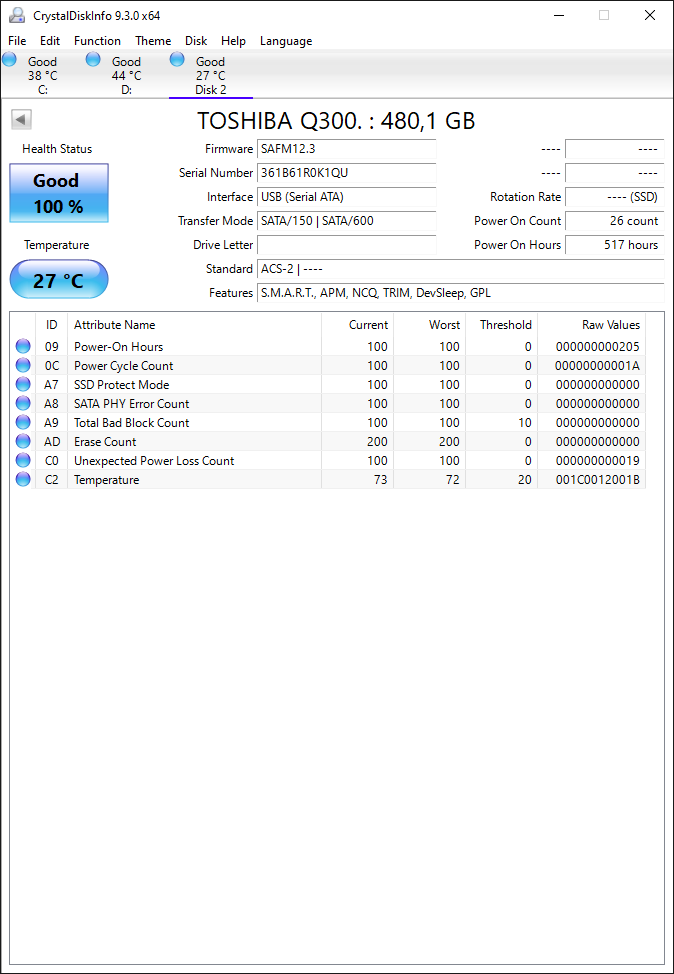Open the Function menu

pos(98,41)
